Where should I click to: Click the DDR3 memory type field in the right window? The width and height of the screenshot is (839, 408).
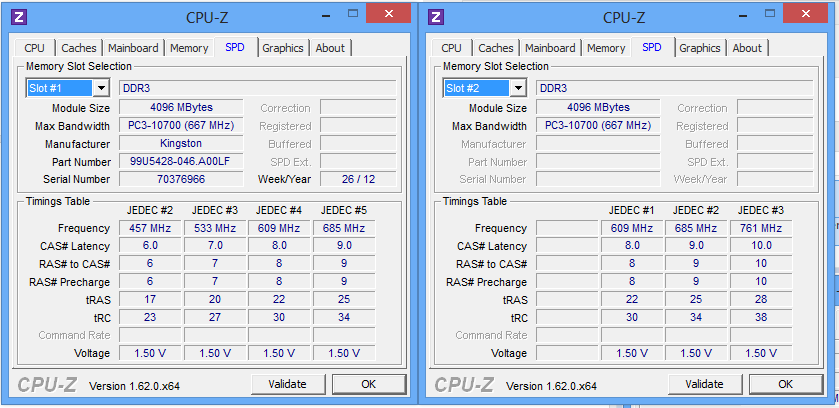click(675, 88)
